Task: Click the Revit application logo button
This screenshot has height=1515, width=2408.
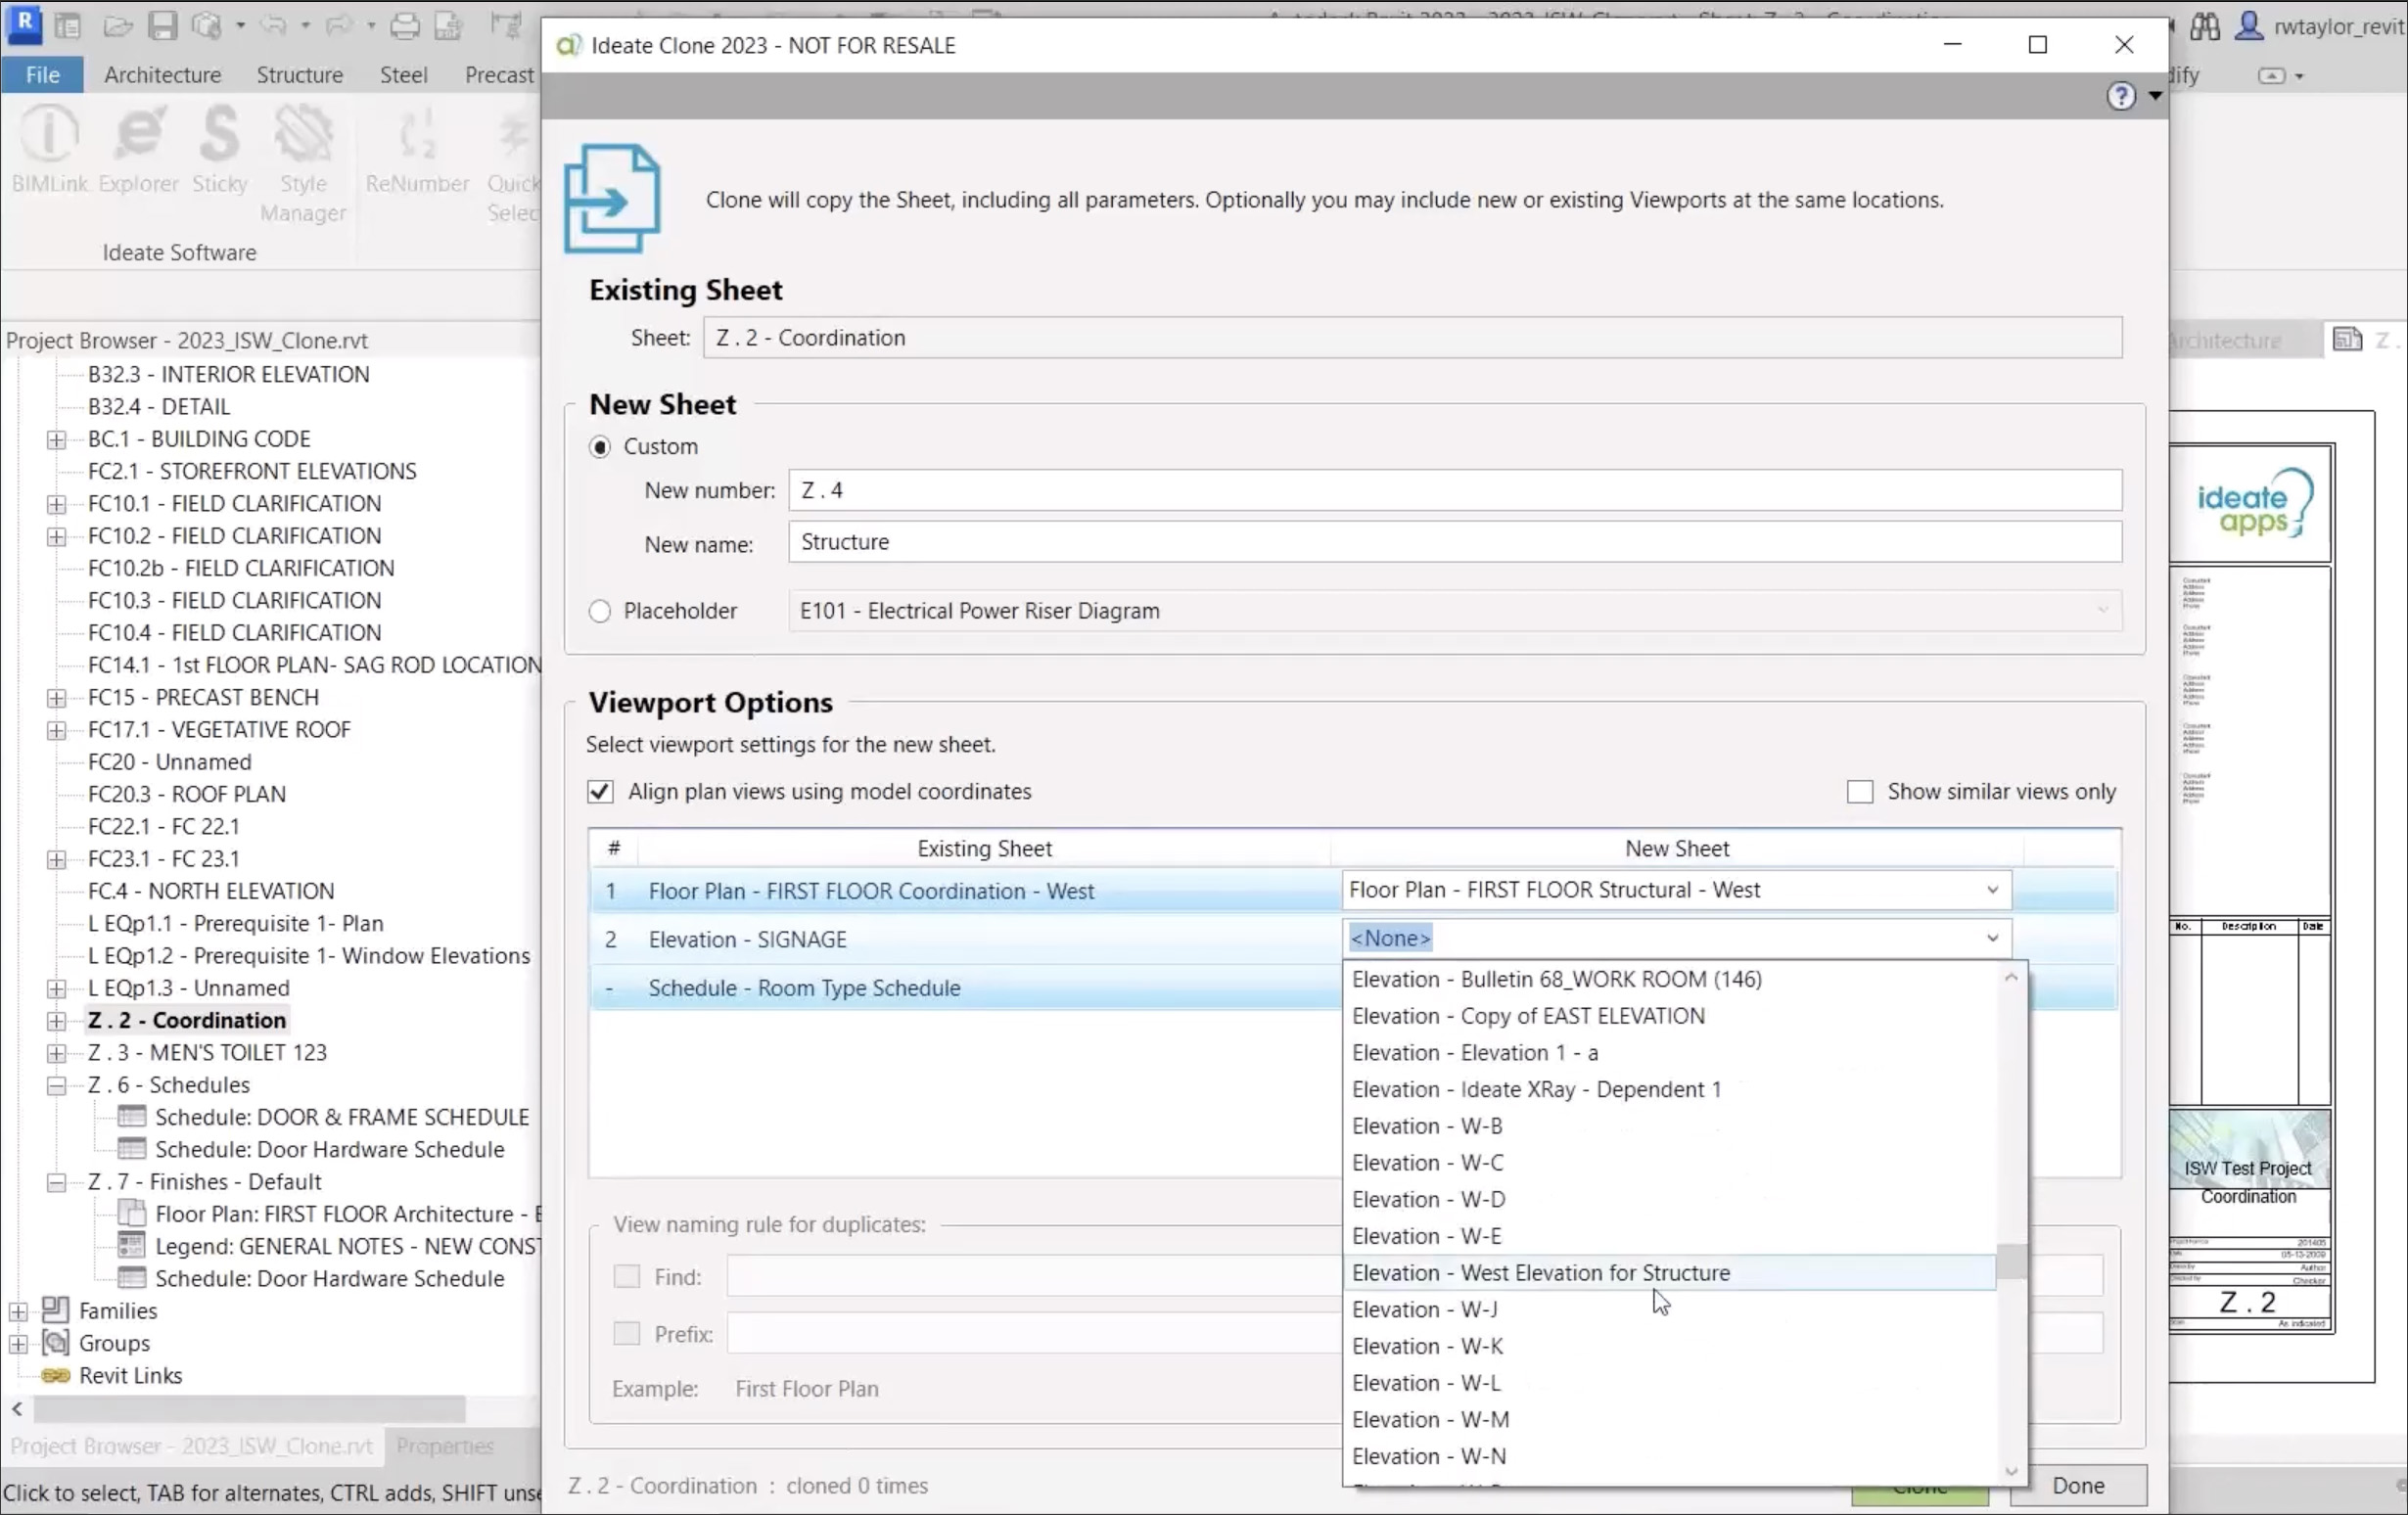Action: tap(24, 23)
